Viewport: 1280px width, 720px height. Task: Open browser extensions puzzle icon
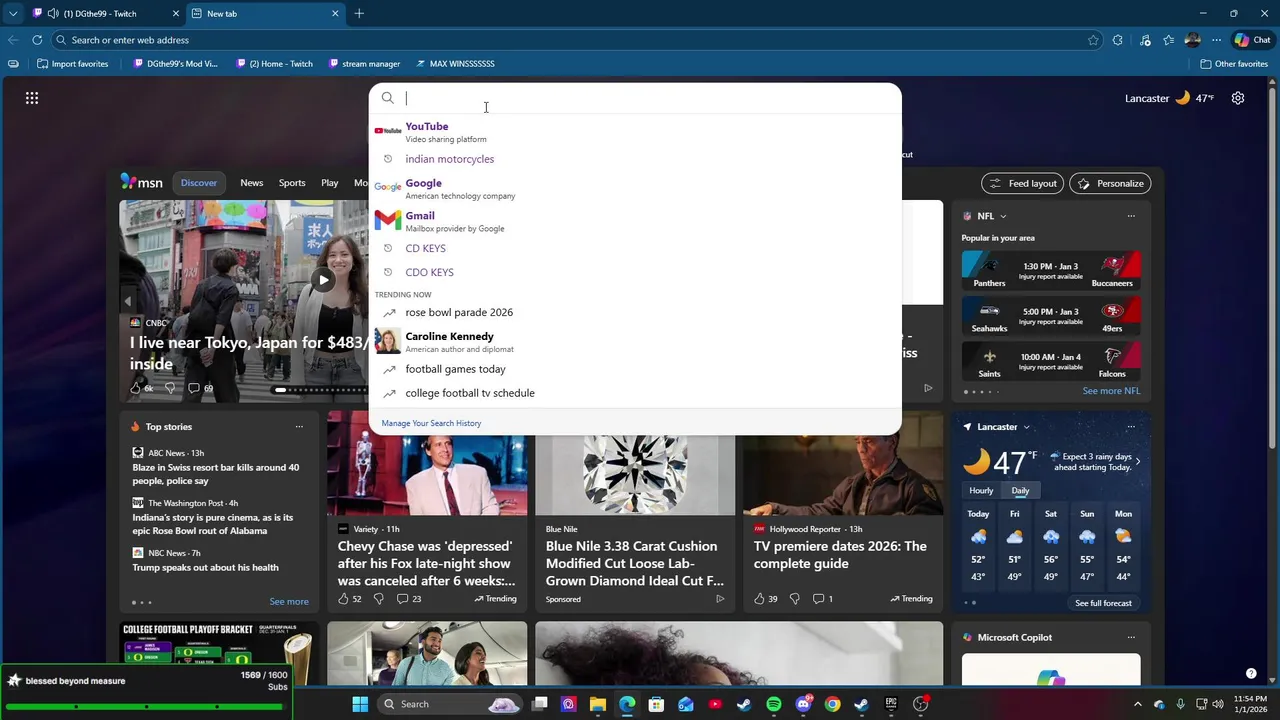(x=1118, y=40)
